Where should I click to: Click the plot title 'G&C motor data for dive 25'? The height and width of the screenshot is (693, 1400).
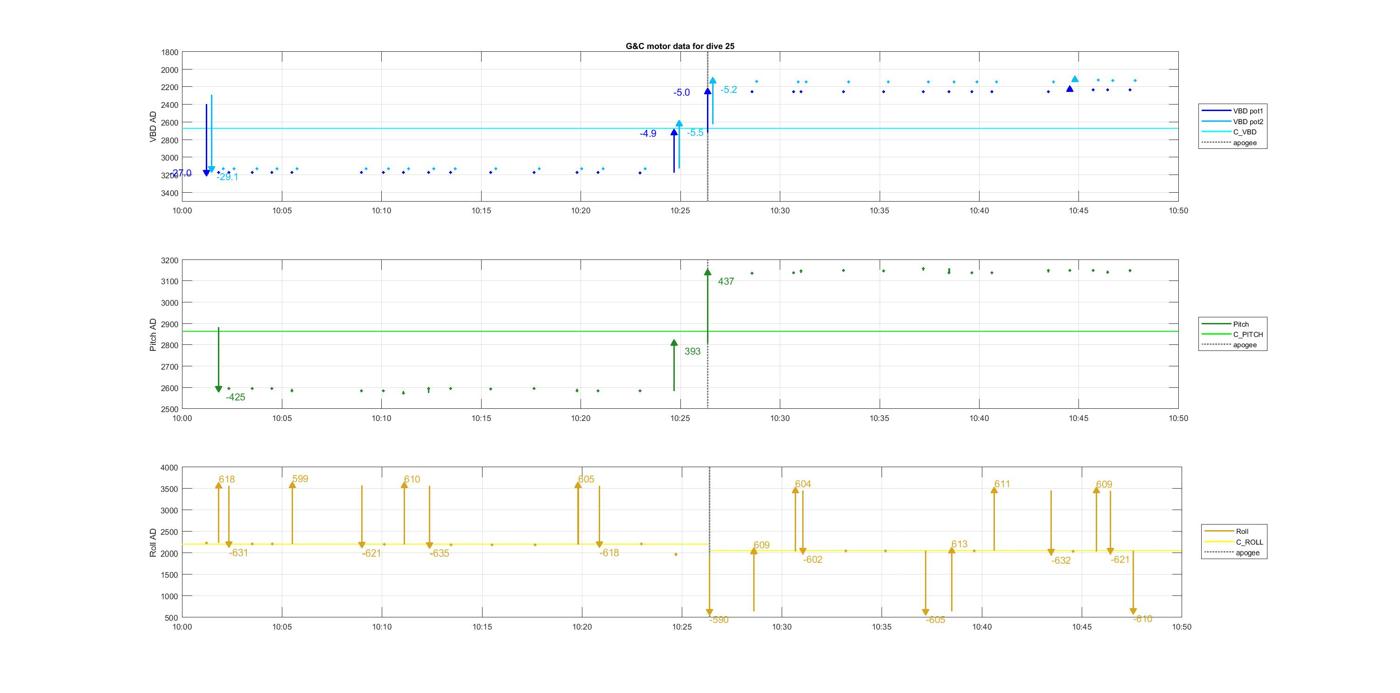pos(680,46)
